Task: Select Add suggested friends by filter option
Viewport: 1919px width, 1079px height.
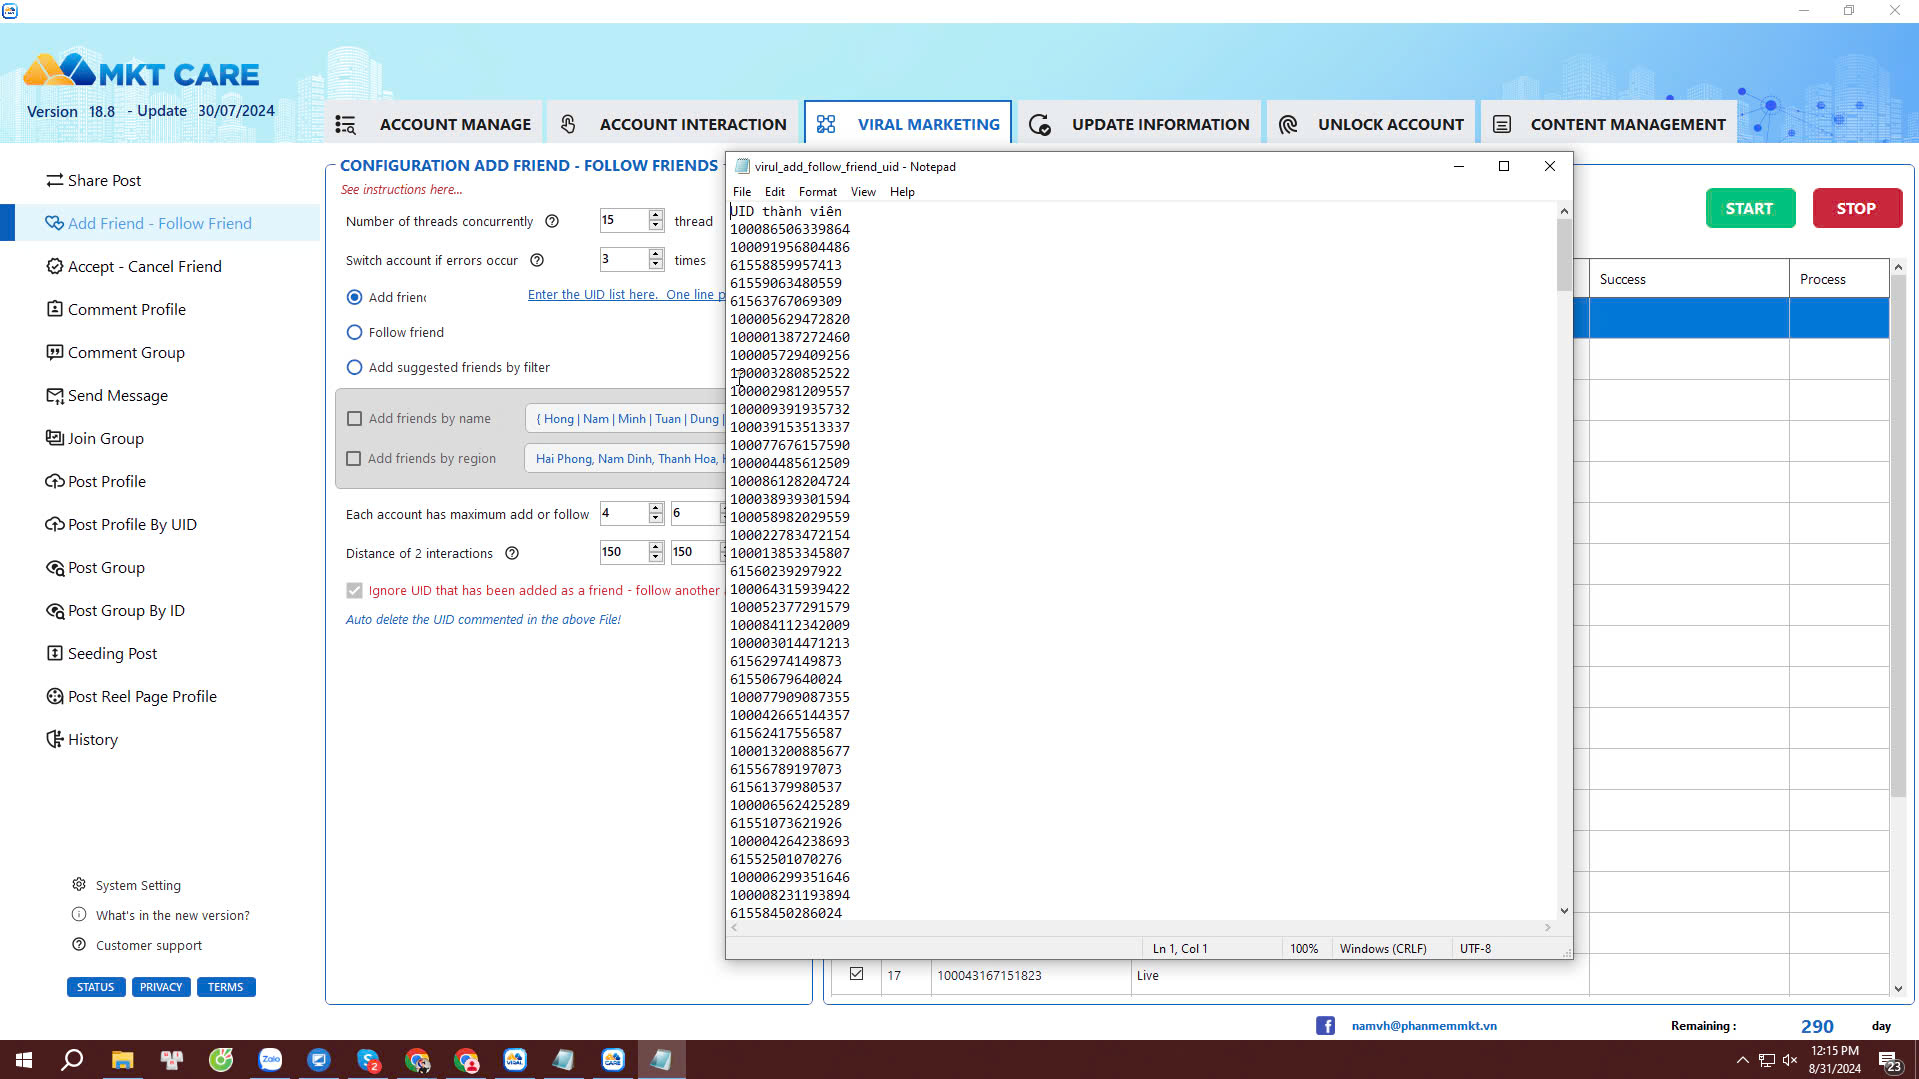Action: click(354, 367)
